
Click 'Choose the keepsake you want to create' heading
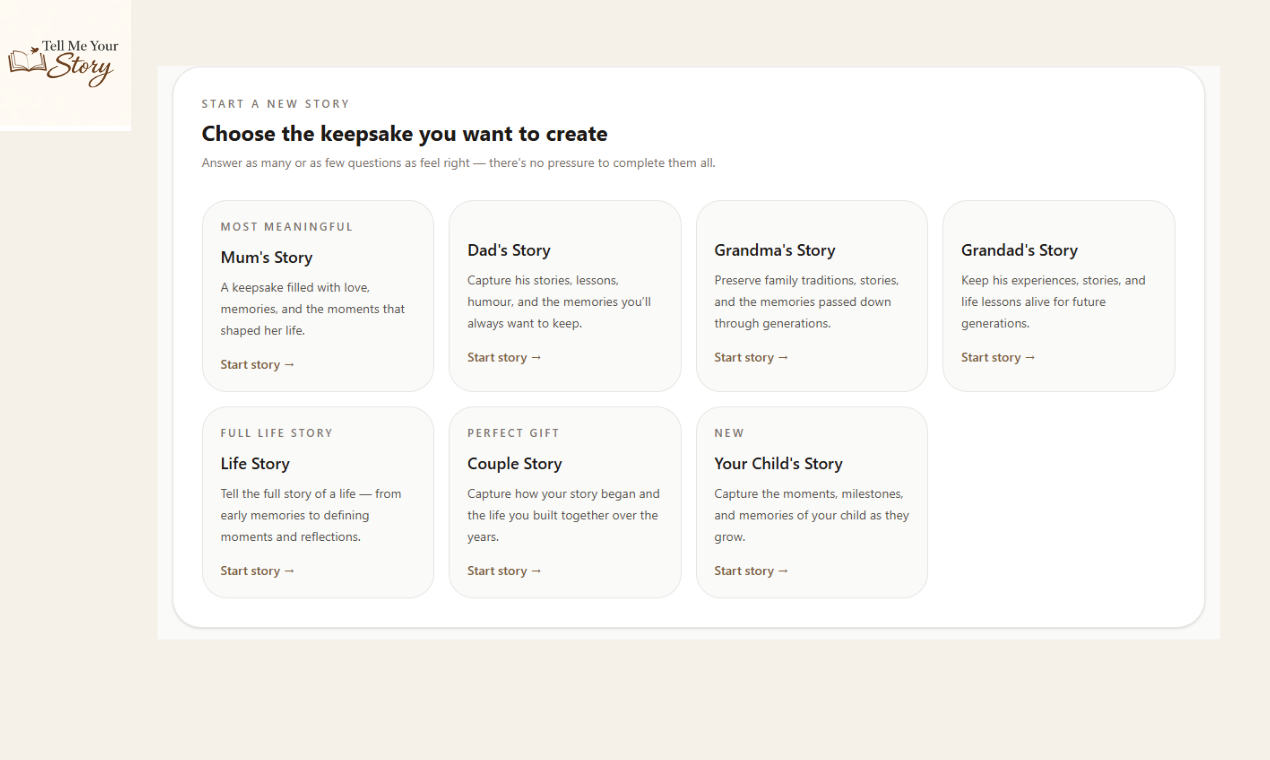pyautogui.click(x=405, y=134)
